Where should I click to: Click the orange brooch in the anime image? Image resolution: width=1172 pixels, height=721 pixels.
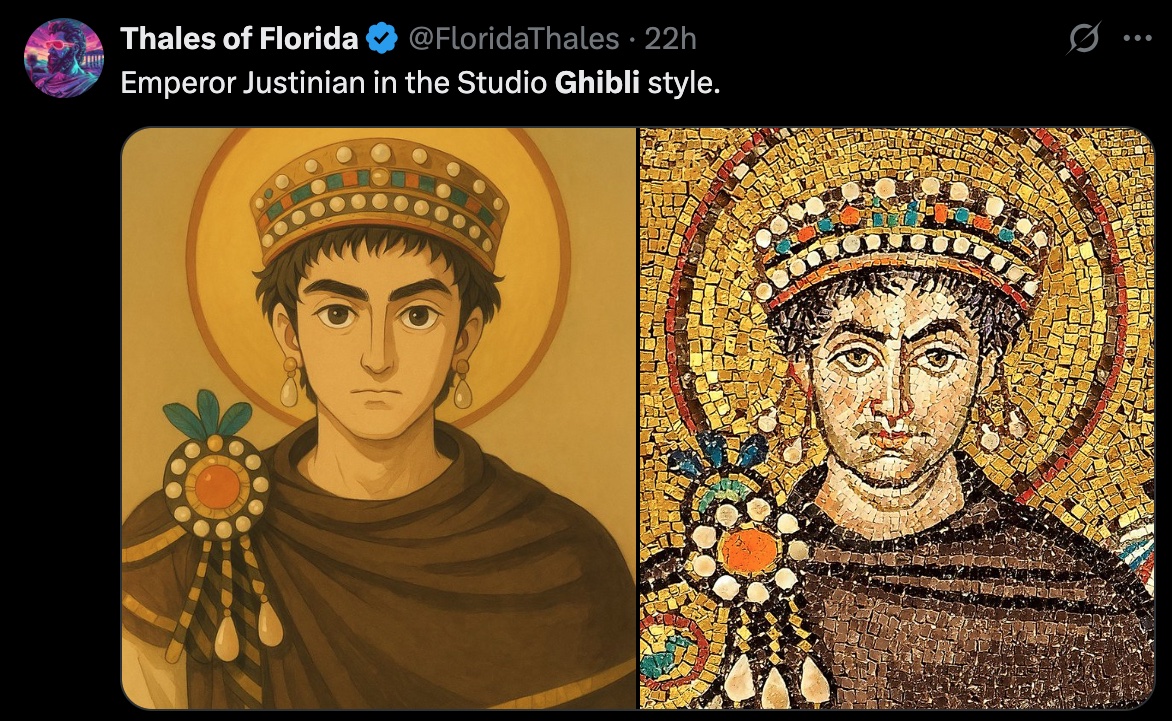218,485
